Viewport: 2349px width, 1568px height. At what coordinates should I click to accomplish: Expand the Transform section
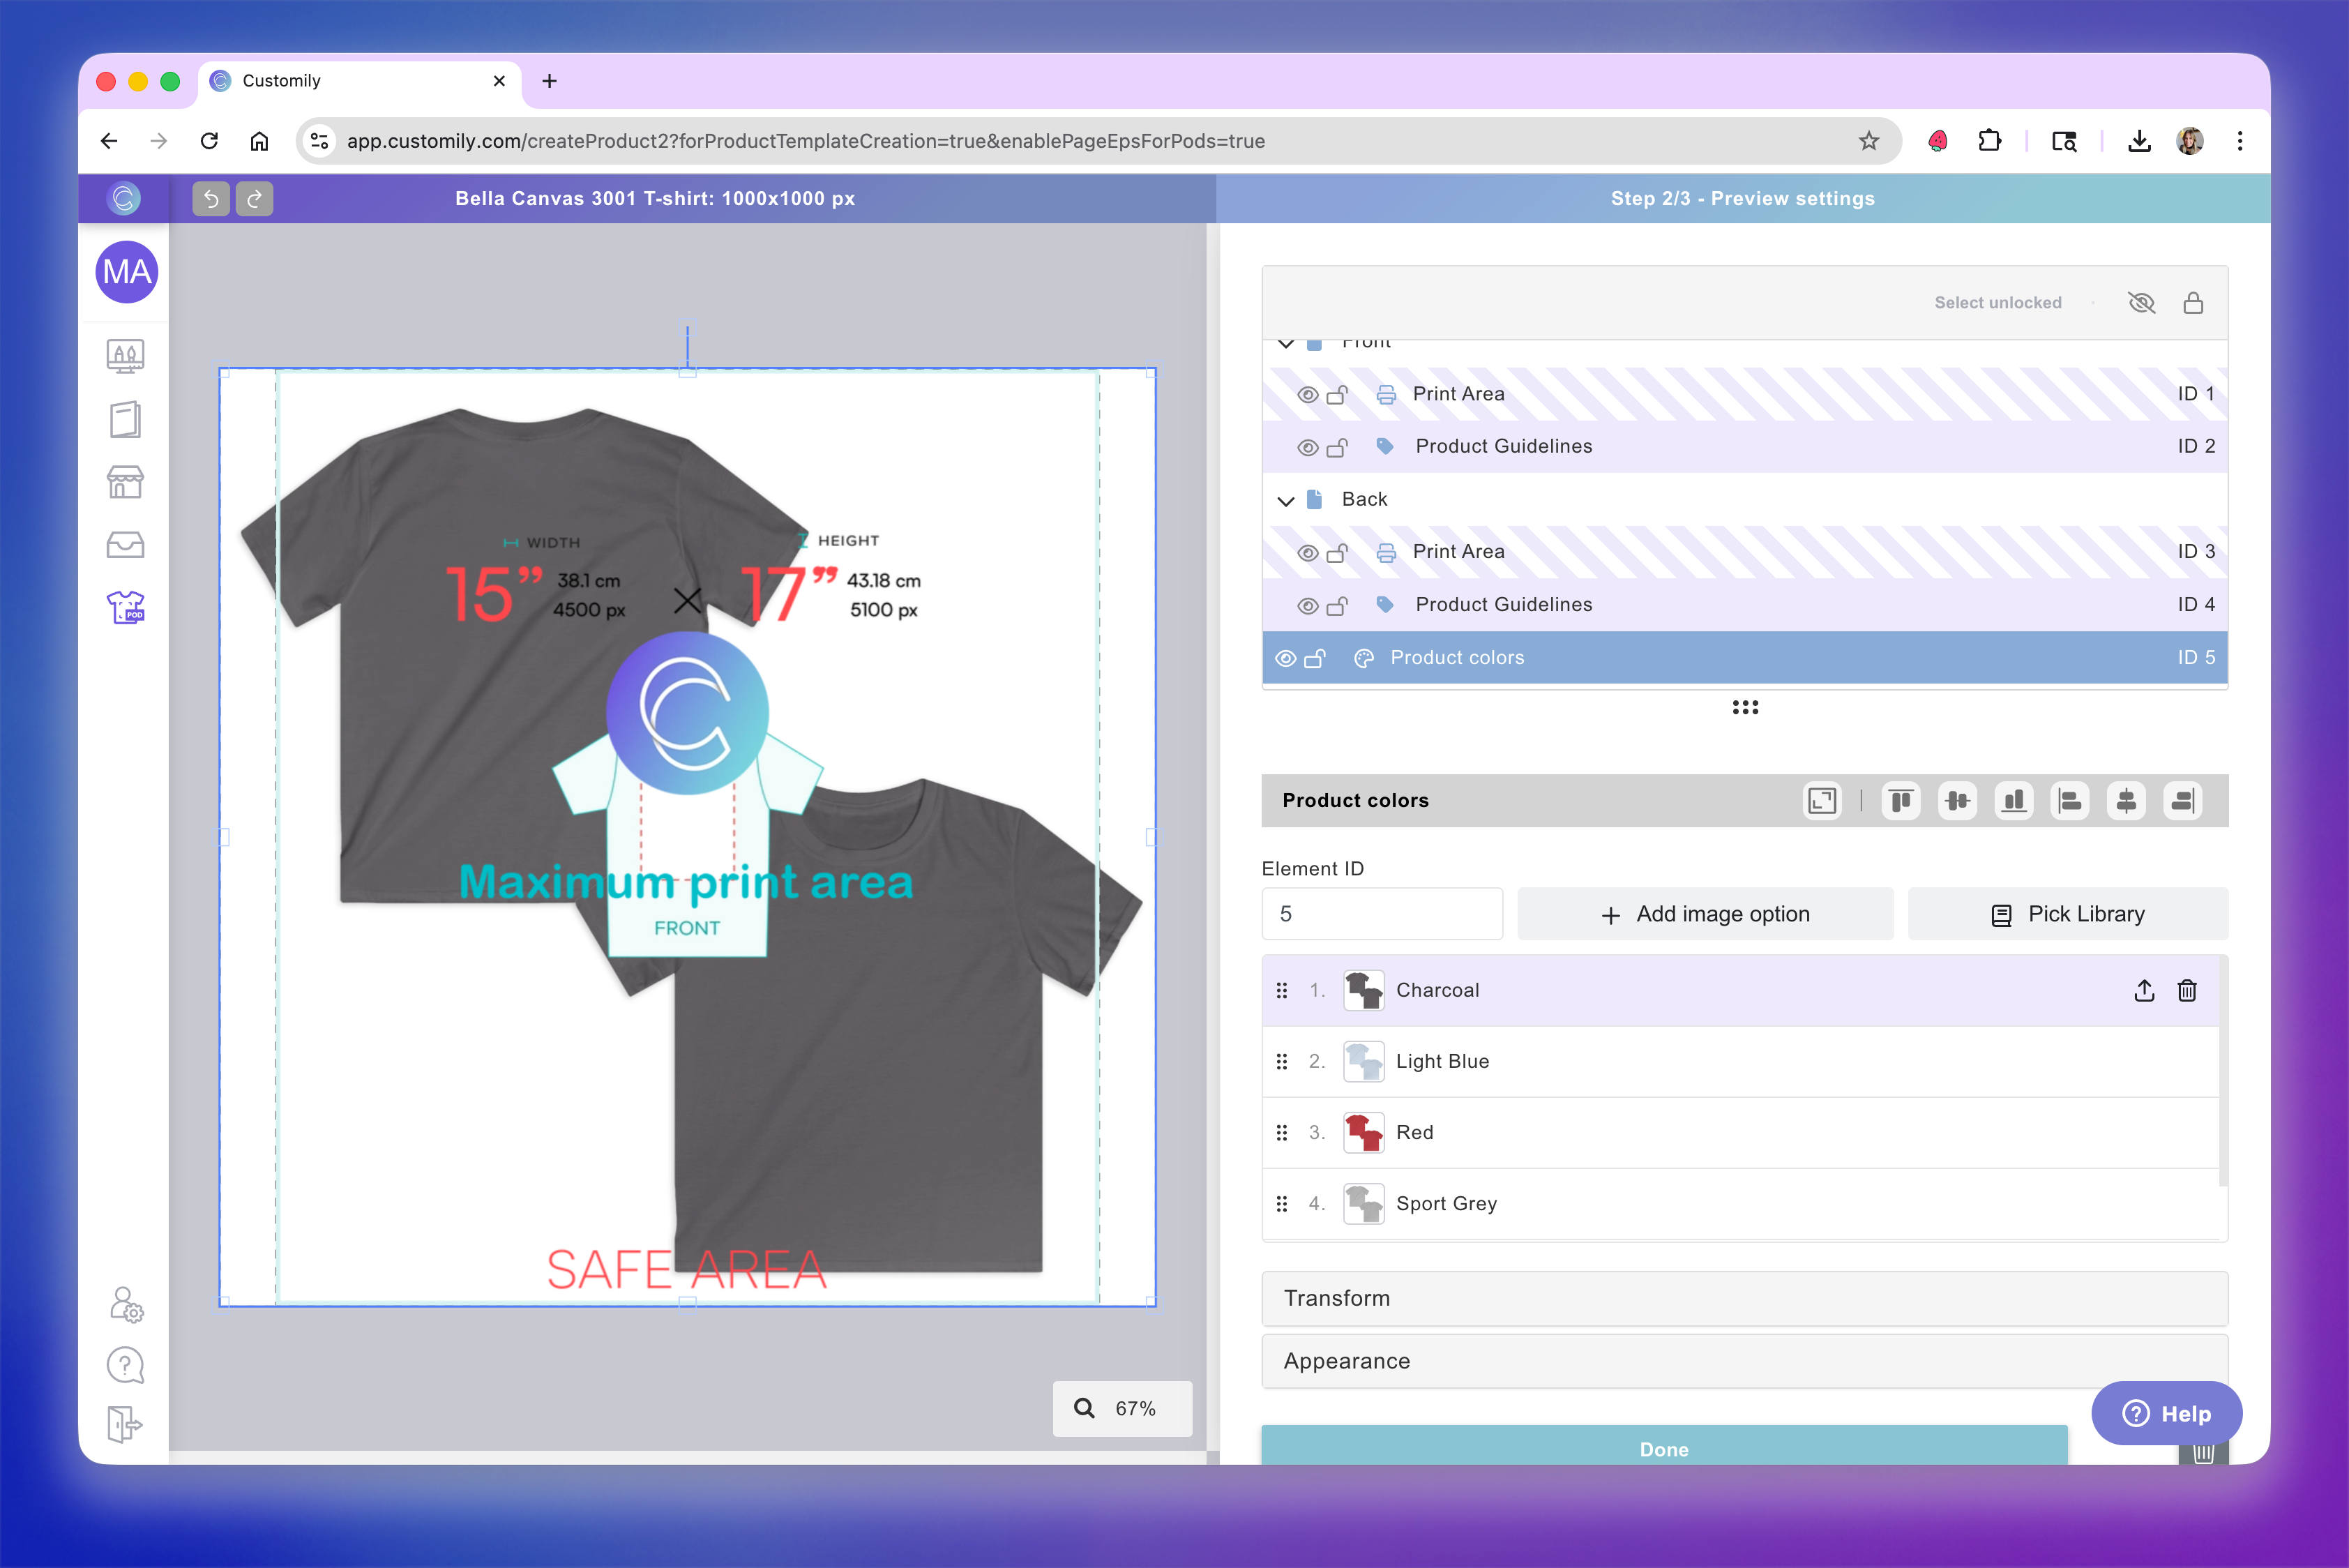[x=1744, y=1298]
